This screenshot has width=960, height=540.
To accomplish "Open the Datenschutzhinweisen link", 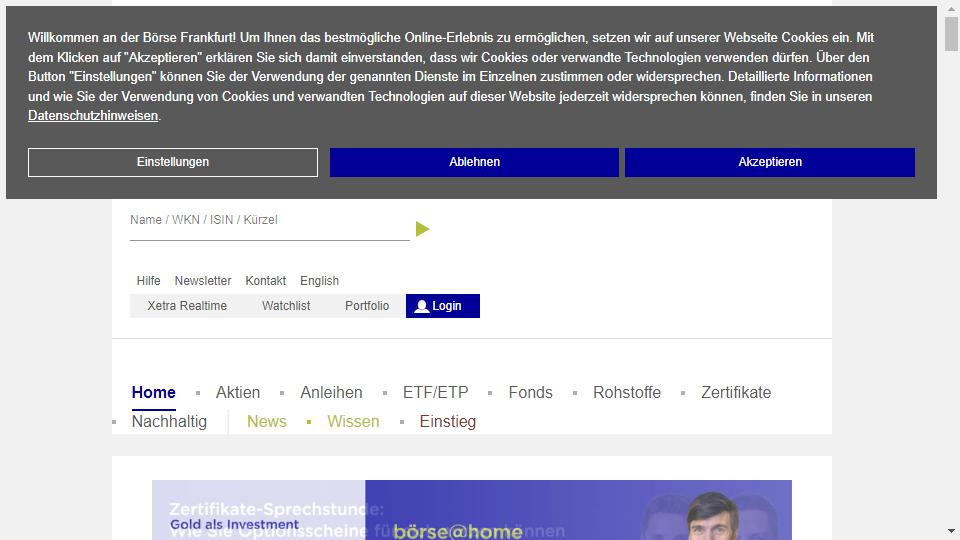I will coord(93,116).
